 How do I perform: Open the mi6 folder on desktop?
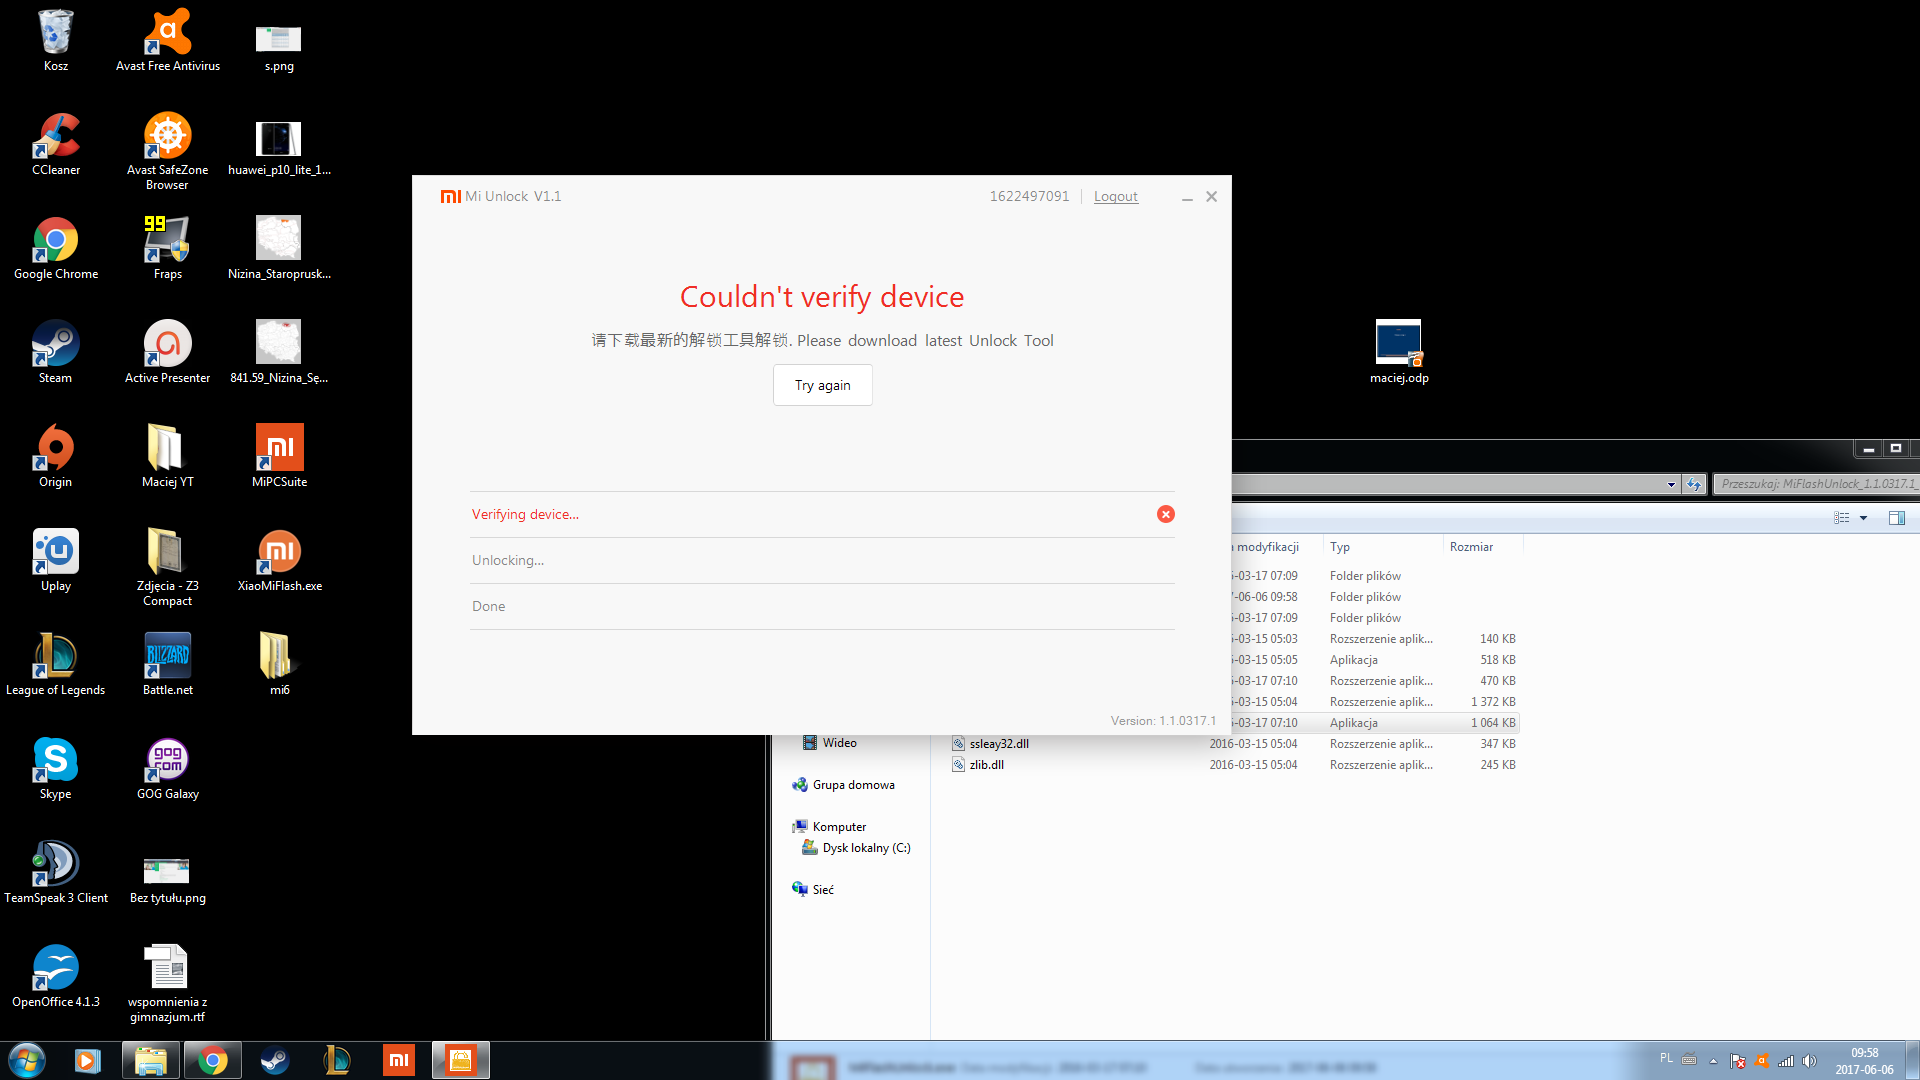[x=279, y=664]
